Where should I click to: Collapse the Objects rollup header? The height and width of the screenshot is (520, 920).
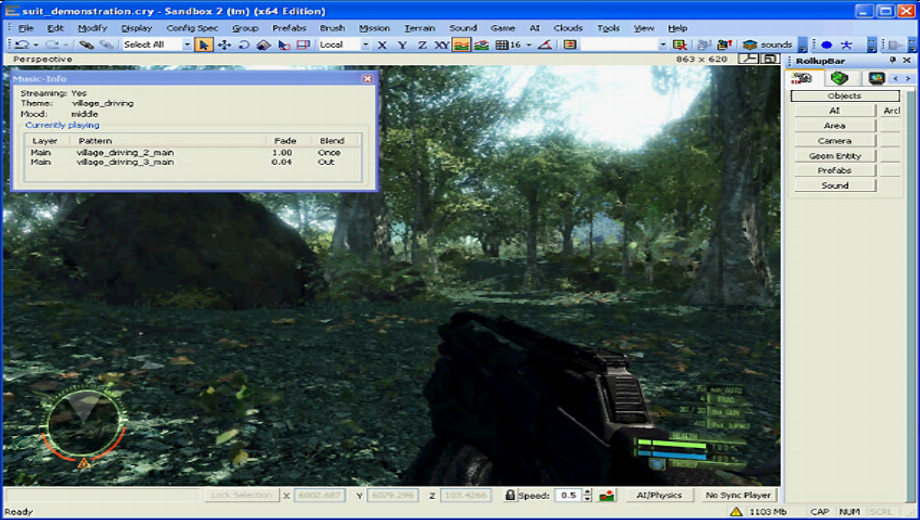coord(845,96)
